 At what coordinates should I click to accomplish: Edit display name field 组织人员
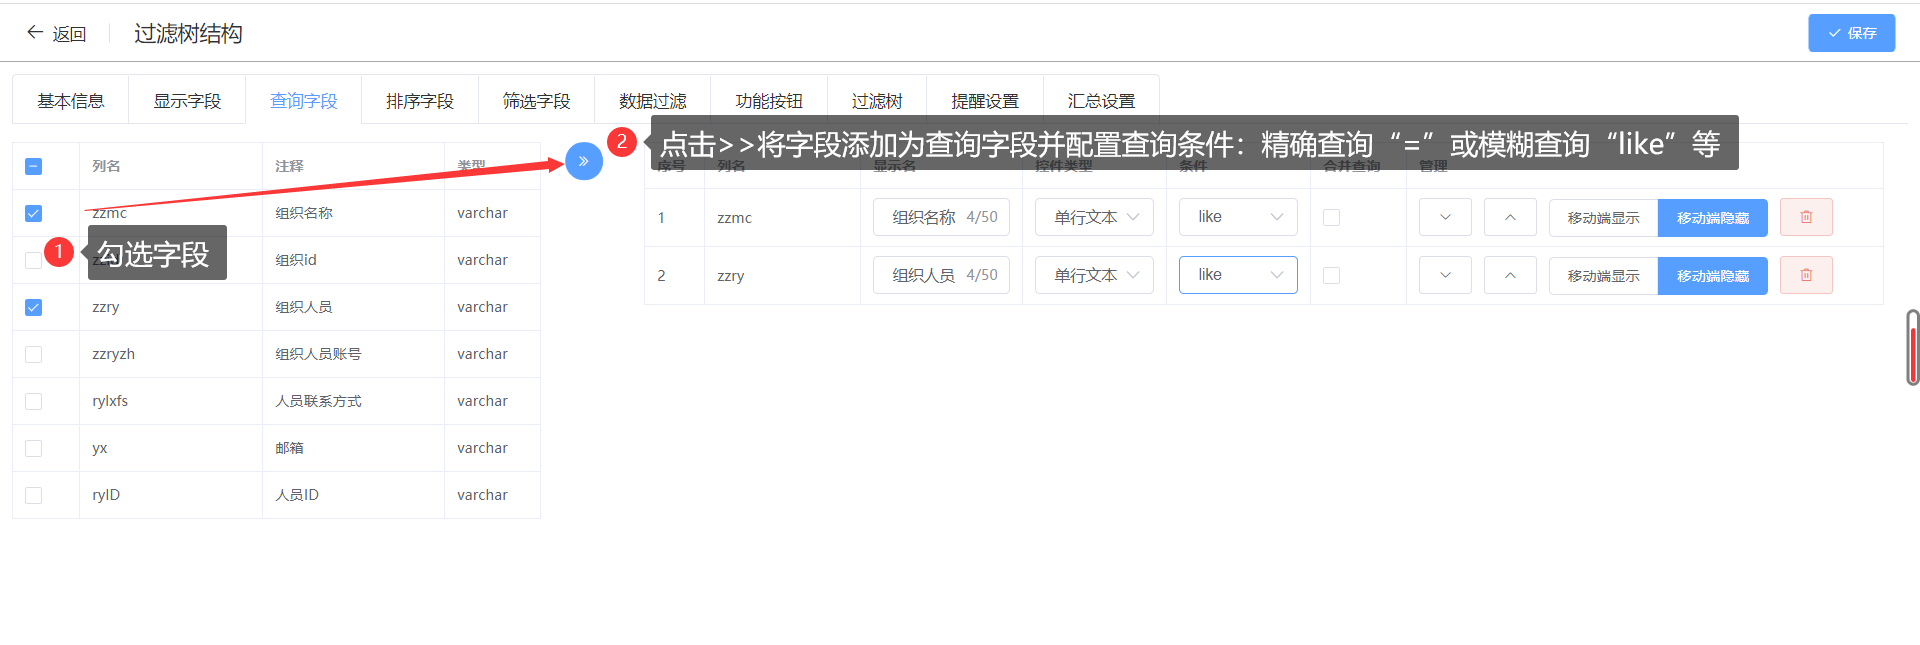pyautogui.click(x=941, y=275)
